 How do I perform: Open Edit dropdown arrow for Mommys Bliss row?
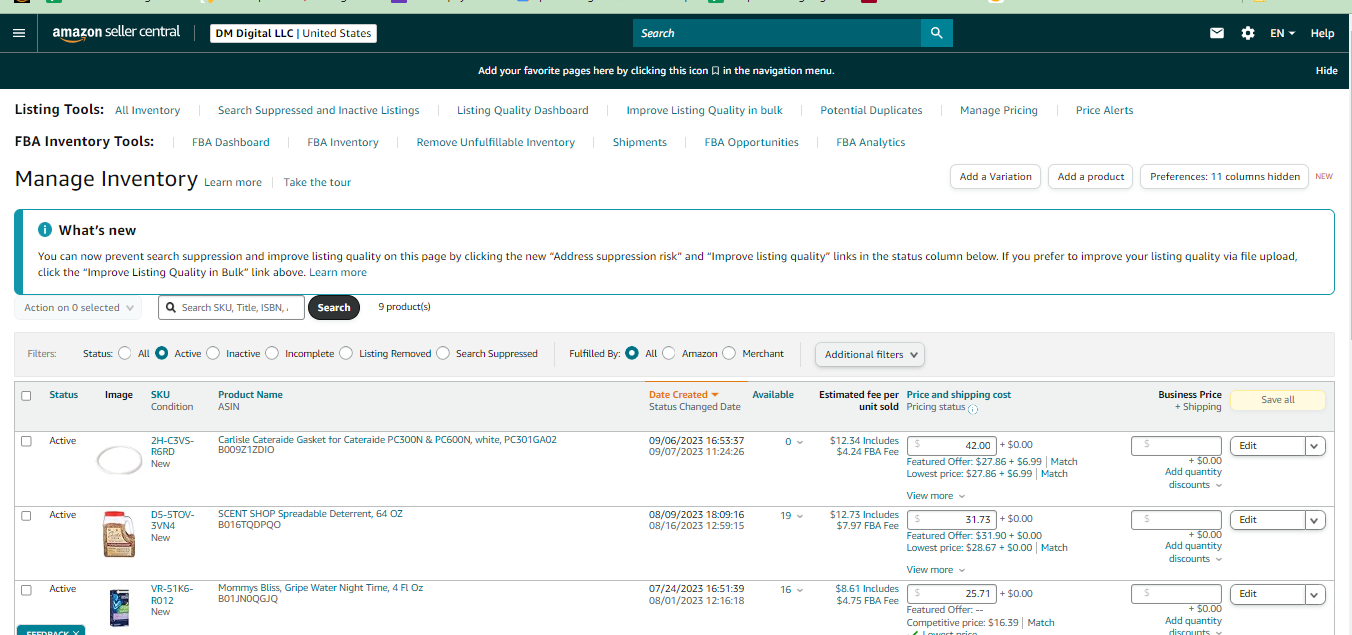pyautogui.click(x=1315, y=594)
